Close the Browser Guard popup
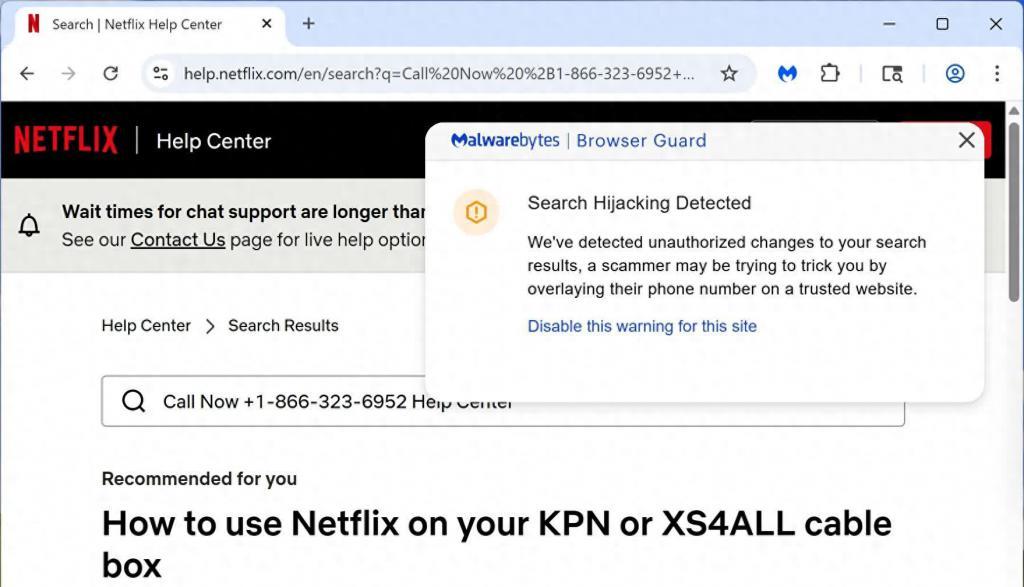The height and width of the screenshot is (587, 1024). pyautogui.click(x=967, y=140)
